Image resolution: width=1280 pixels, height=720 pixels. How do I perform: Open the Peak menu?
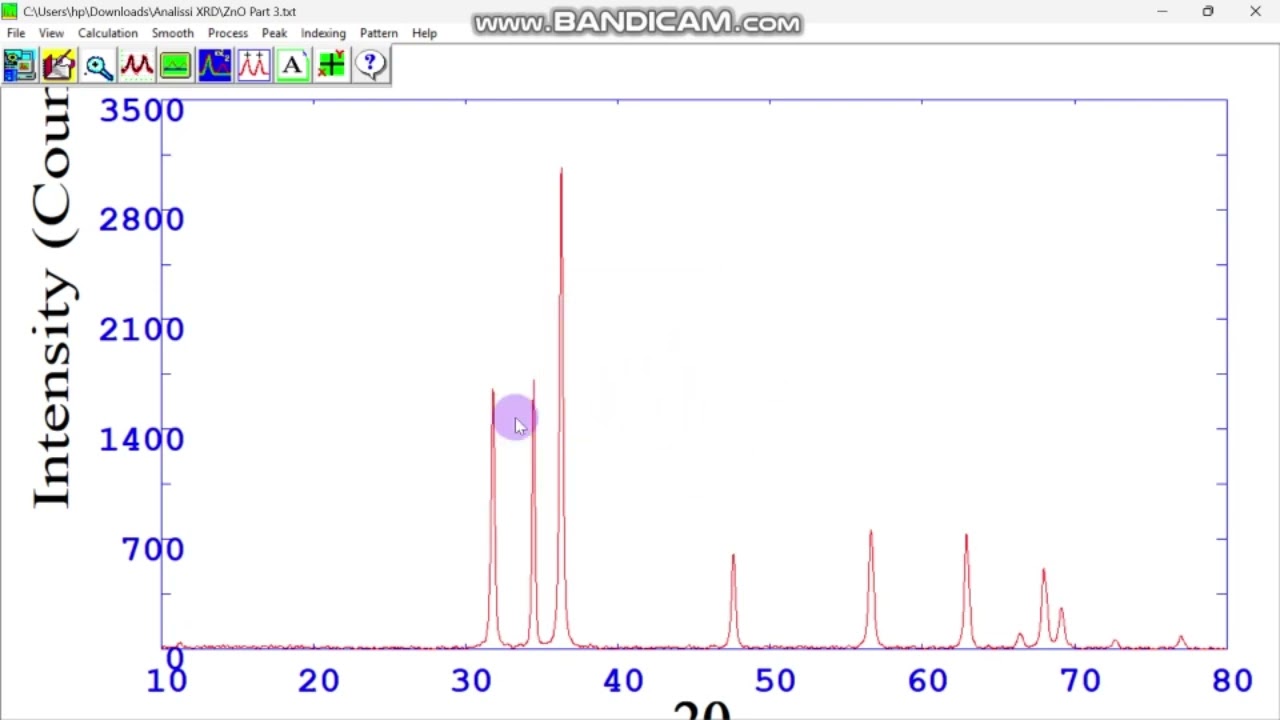[274, 33]
